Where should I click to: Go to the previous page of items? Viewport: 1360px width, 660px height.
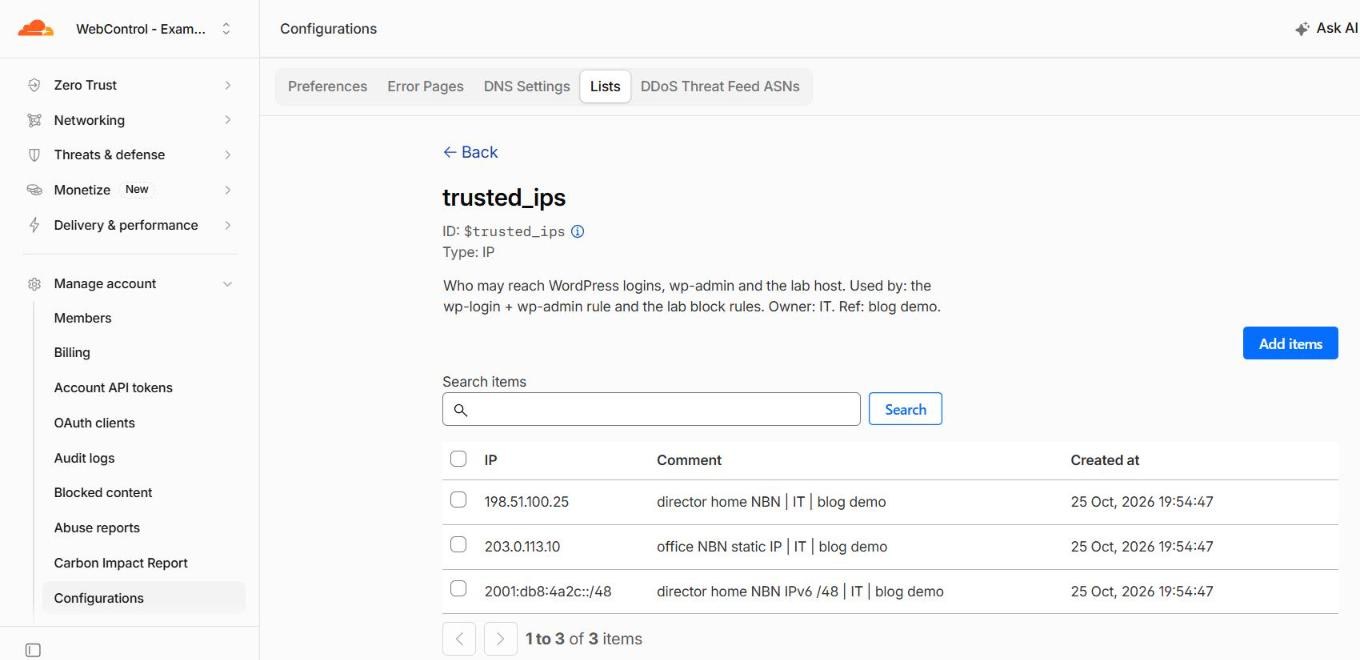point(459,639)
